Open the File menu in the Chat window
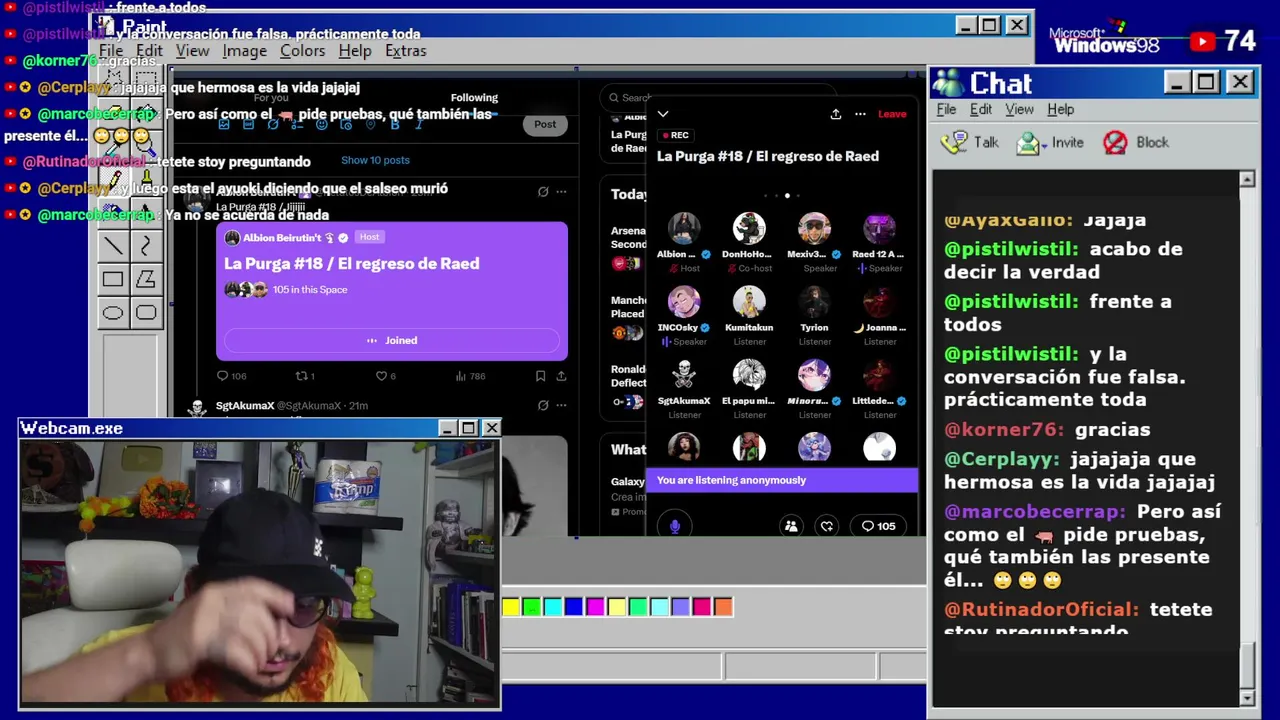1280x720 pixels. 946,110
